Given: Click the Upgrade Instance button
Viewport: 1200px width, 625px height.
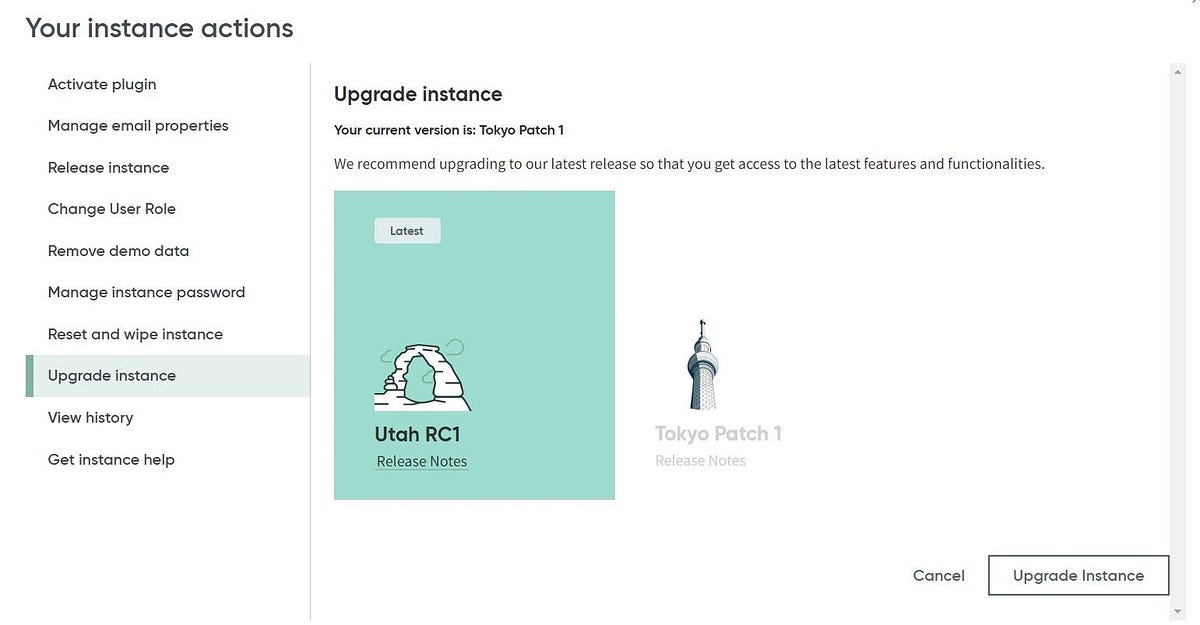Looking at the screenshot, I should pyautogui.click(x=1078, y=575).
